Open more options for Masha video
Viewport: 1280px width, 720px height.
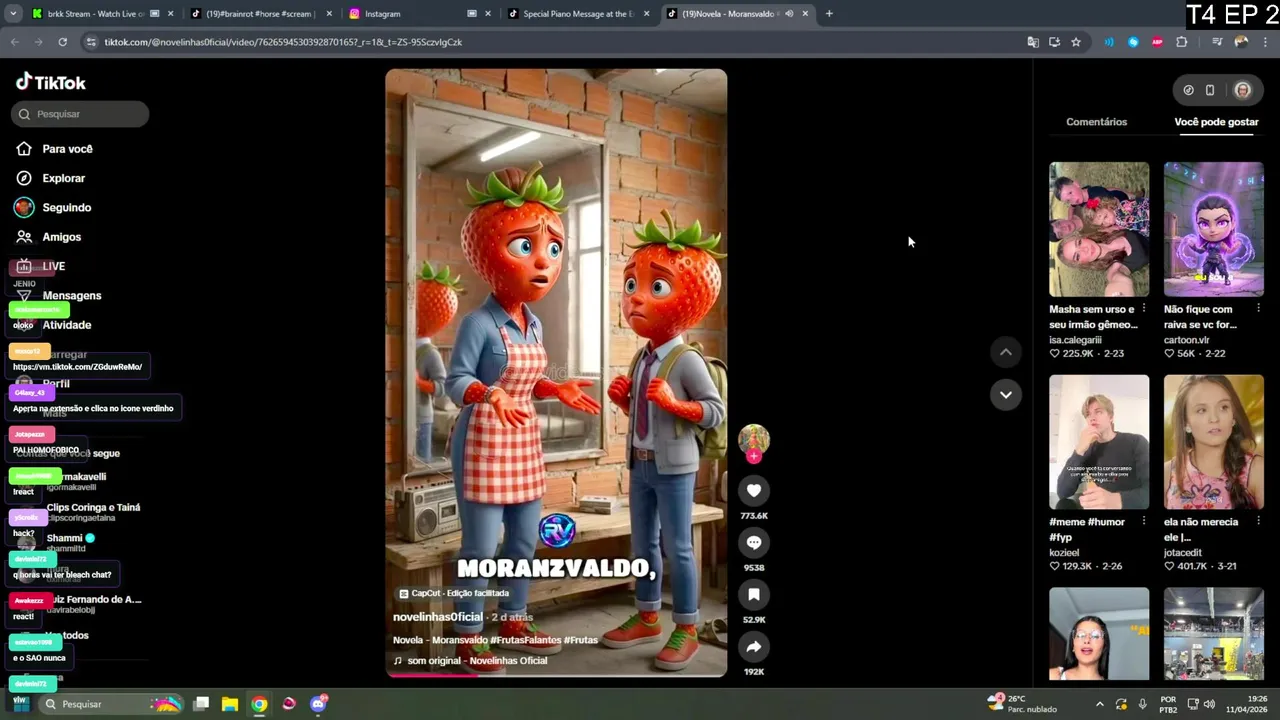pyautogui.click(x=1144, y=308)
